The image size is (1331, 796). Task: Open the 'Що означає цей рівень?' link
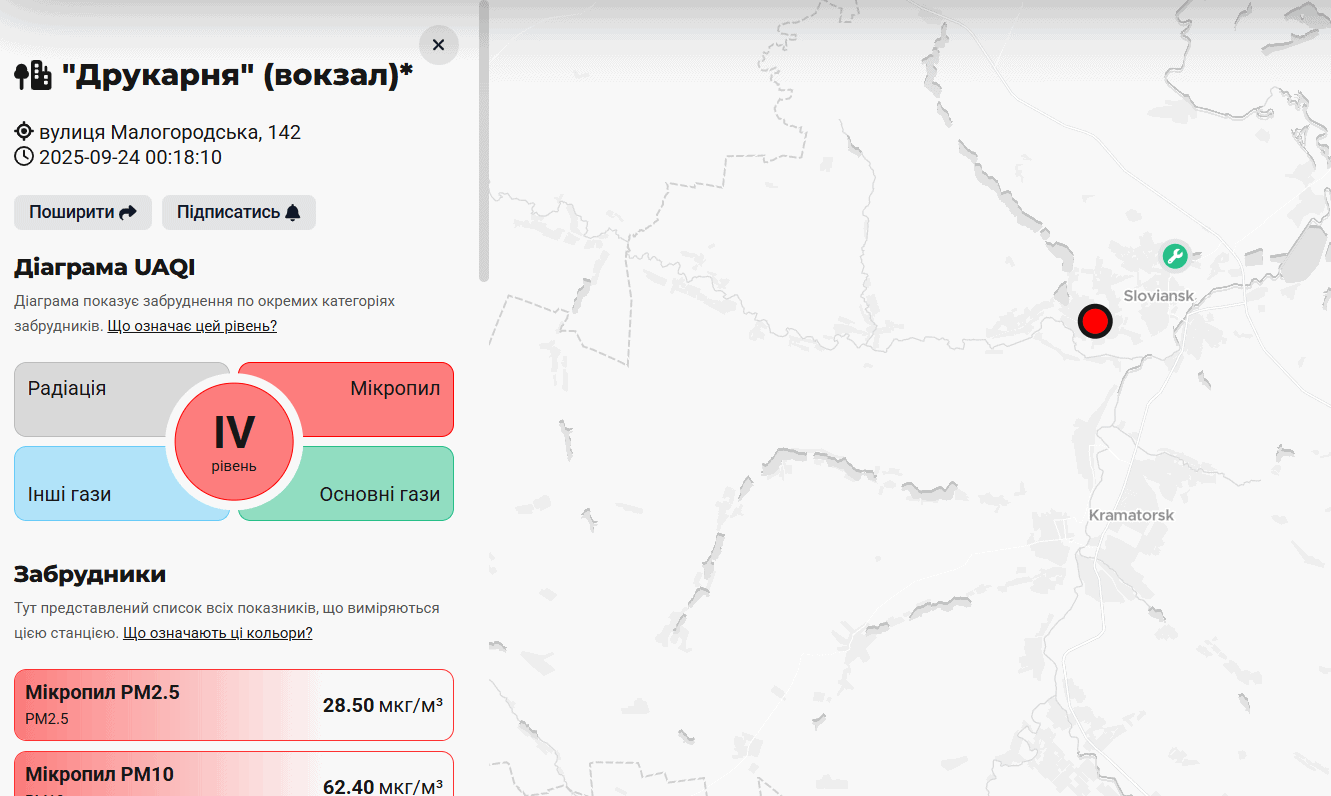tap(192, 326)
